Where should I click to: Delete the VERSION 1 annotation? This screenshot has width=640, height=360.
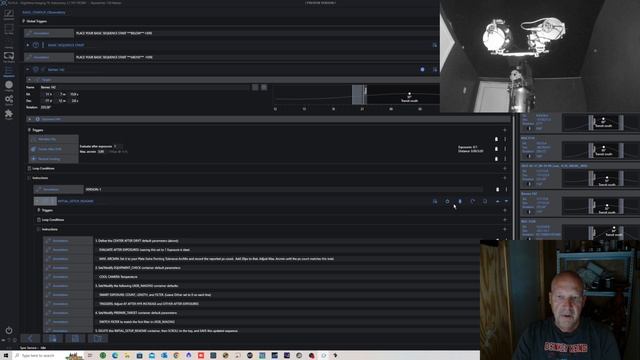click(x=497, y=189)
